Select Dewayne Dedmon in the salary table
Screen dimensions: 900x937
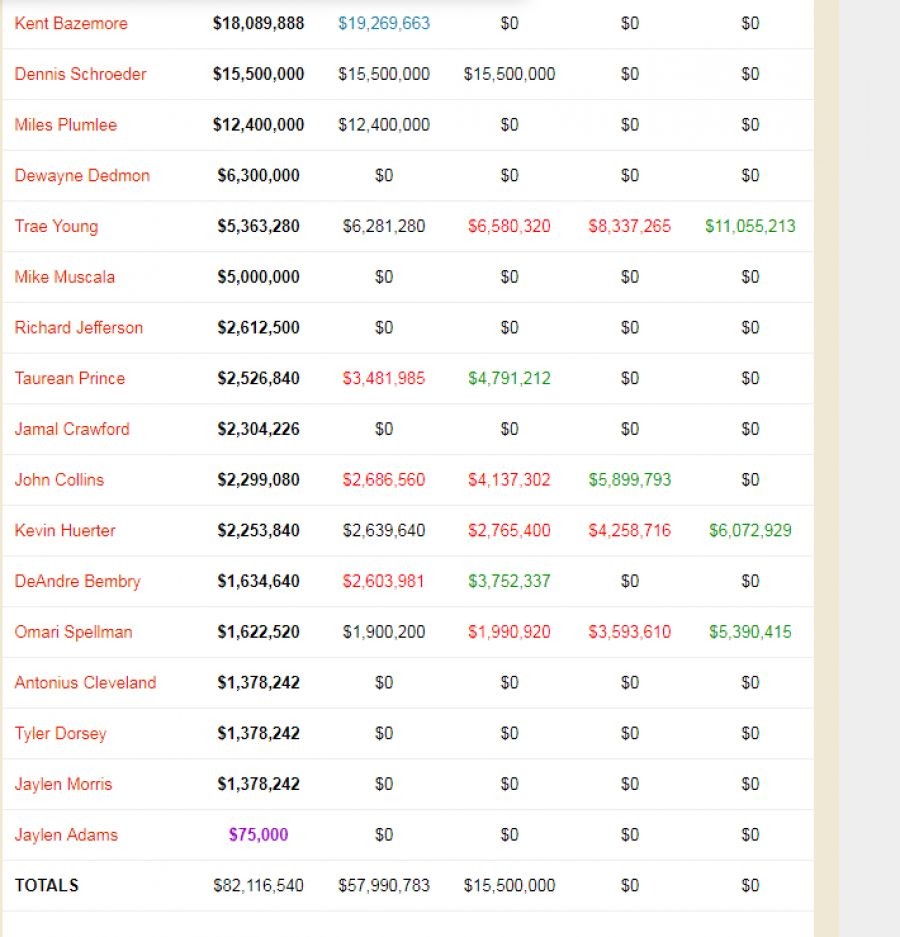82,176
